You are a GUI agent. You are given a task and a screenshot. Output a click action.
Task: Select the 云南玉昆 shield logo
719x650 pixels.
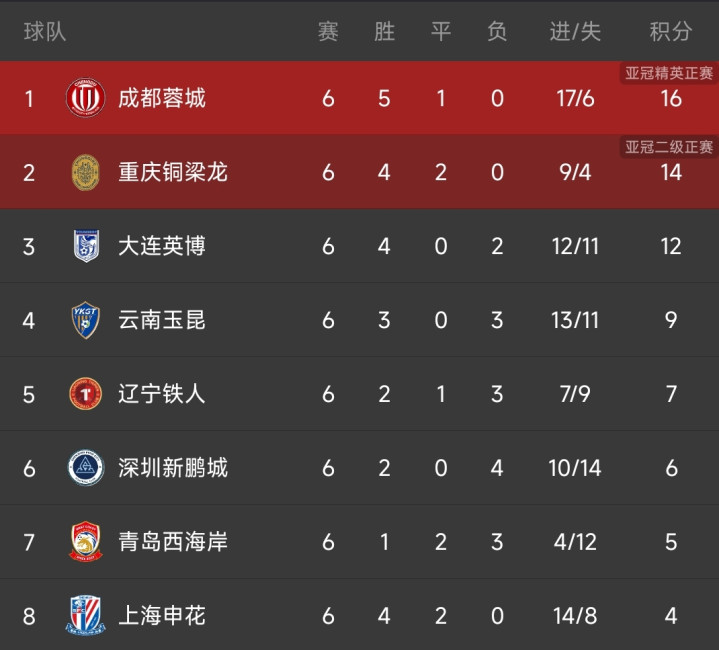[x=85, y=320]
